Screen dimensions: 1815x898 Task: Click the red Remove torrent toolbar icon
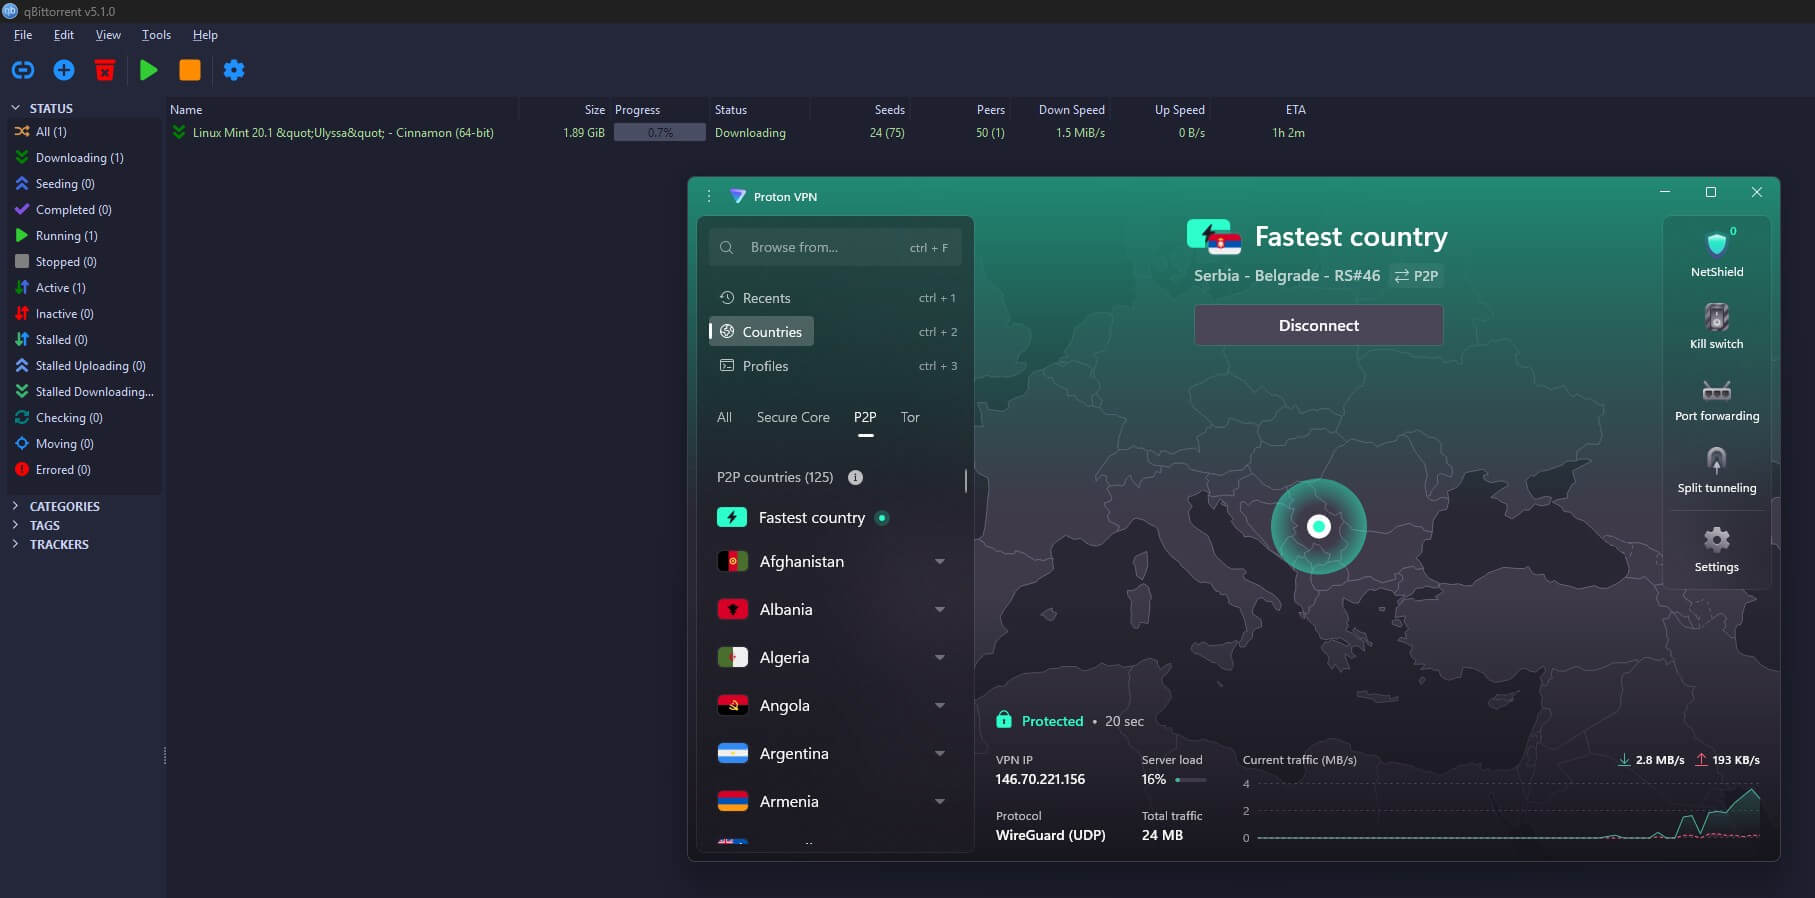click(105, 70)
